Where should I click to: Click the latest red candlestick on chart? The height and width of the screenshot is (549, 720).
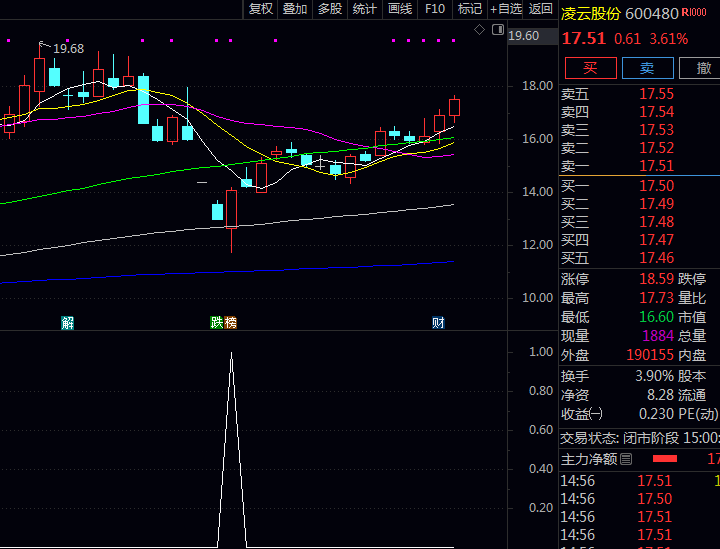pos(454,107)
